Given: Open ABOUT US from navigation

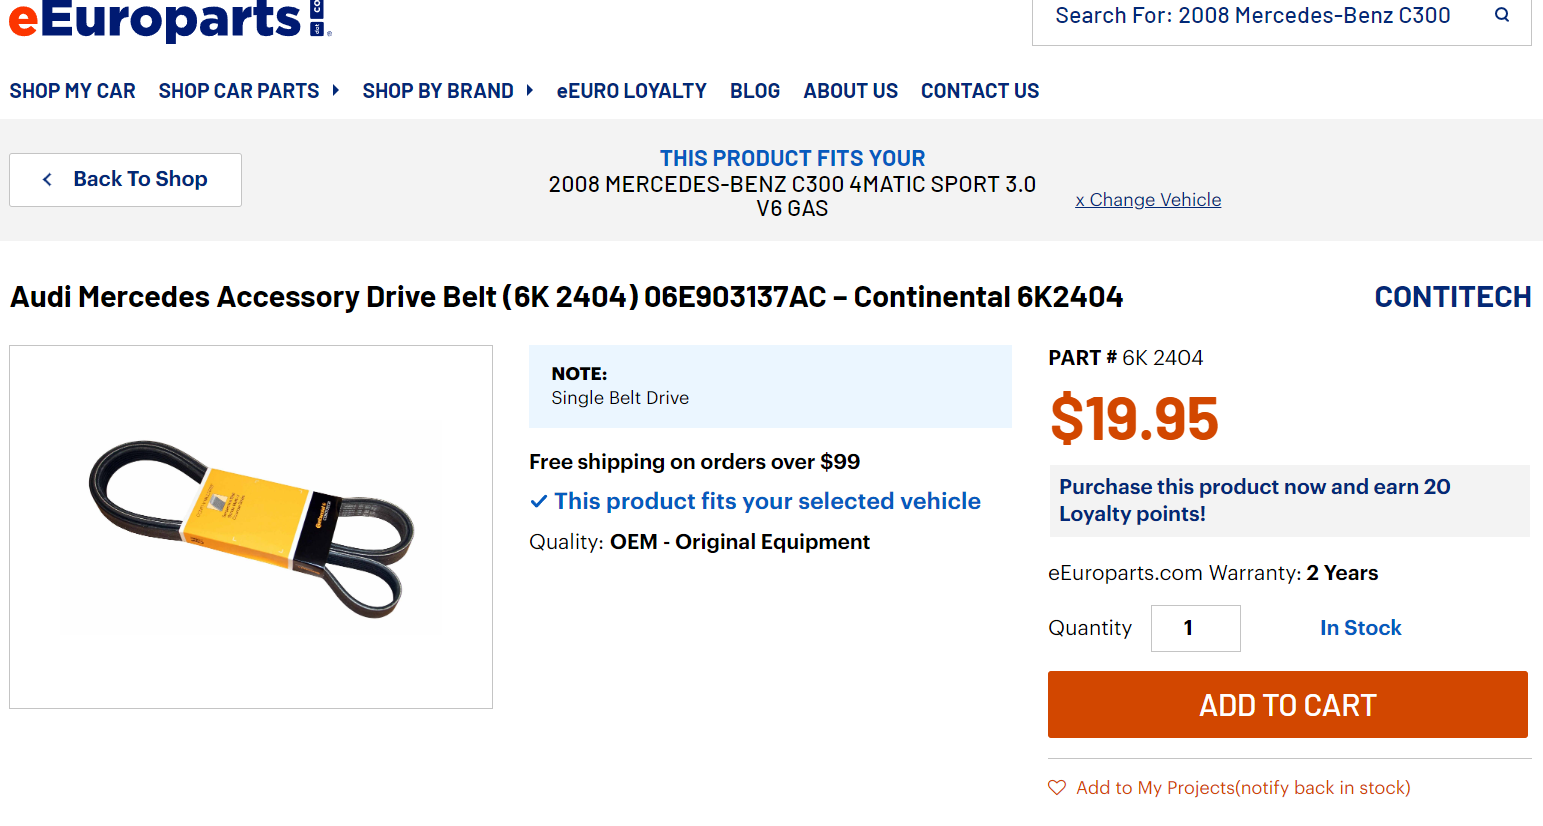Looking at the screenshot, I should [x=851, y=91].
